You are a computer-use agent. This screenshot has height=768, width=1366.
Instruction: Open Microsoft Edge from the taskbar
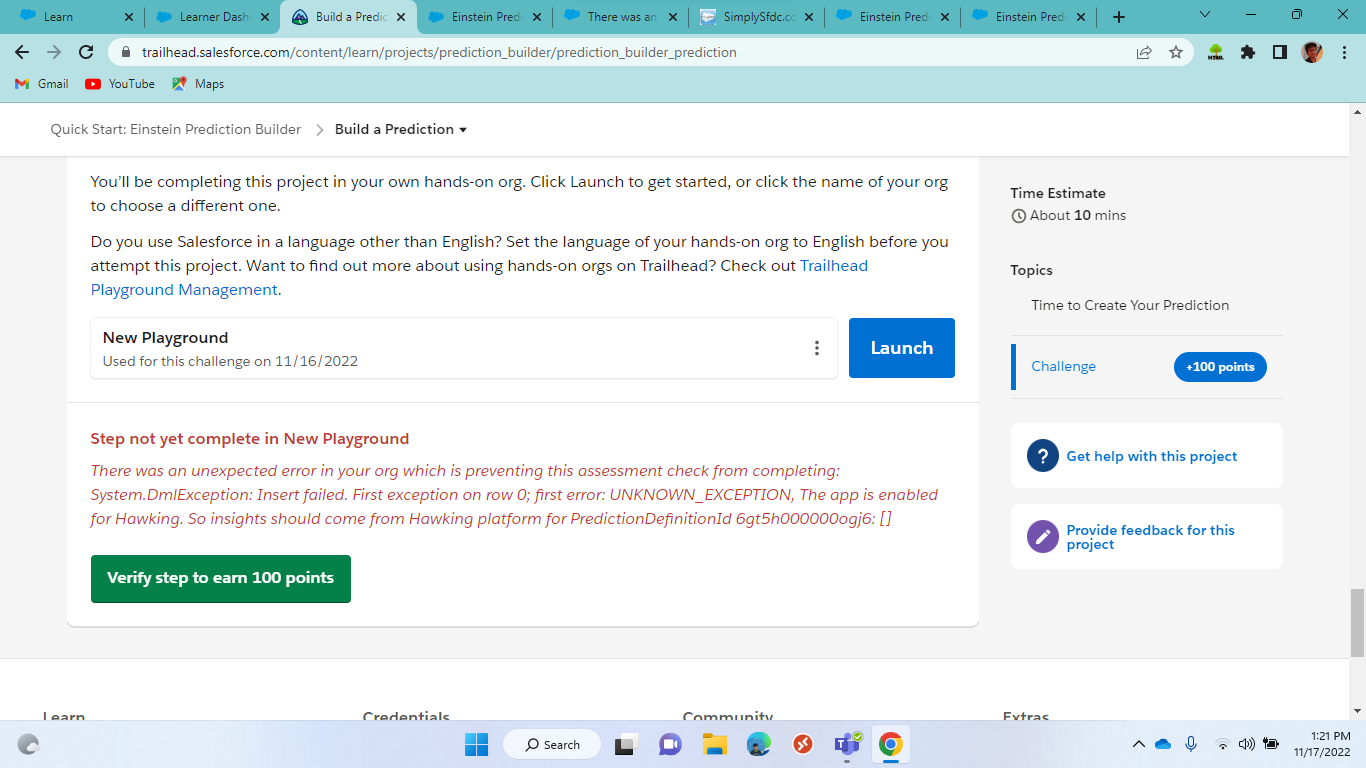[x=759, y=744]
